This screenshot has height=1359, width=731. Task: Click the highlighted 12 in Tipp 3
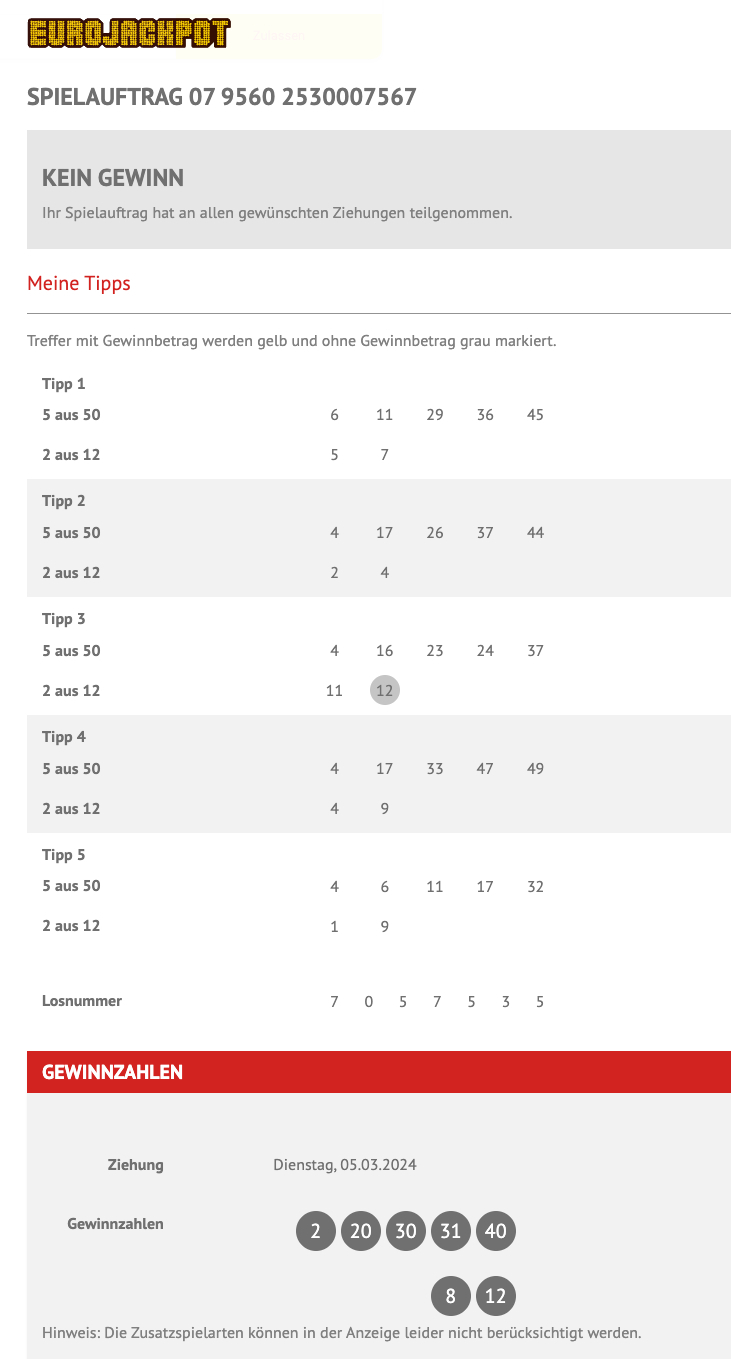[x=385, y=691]
